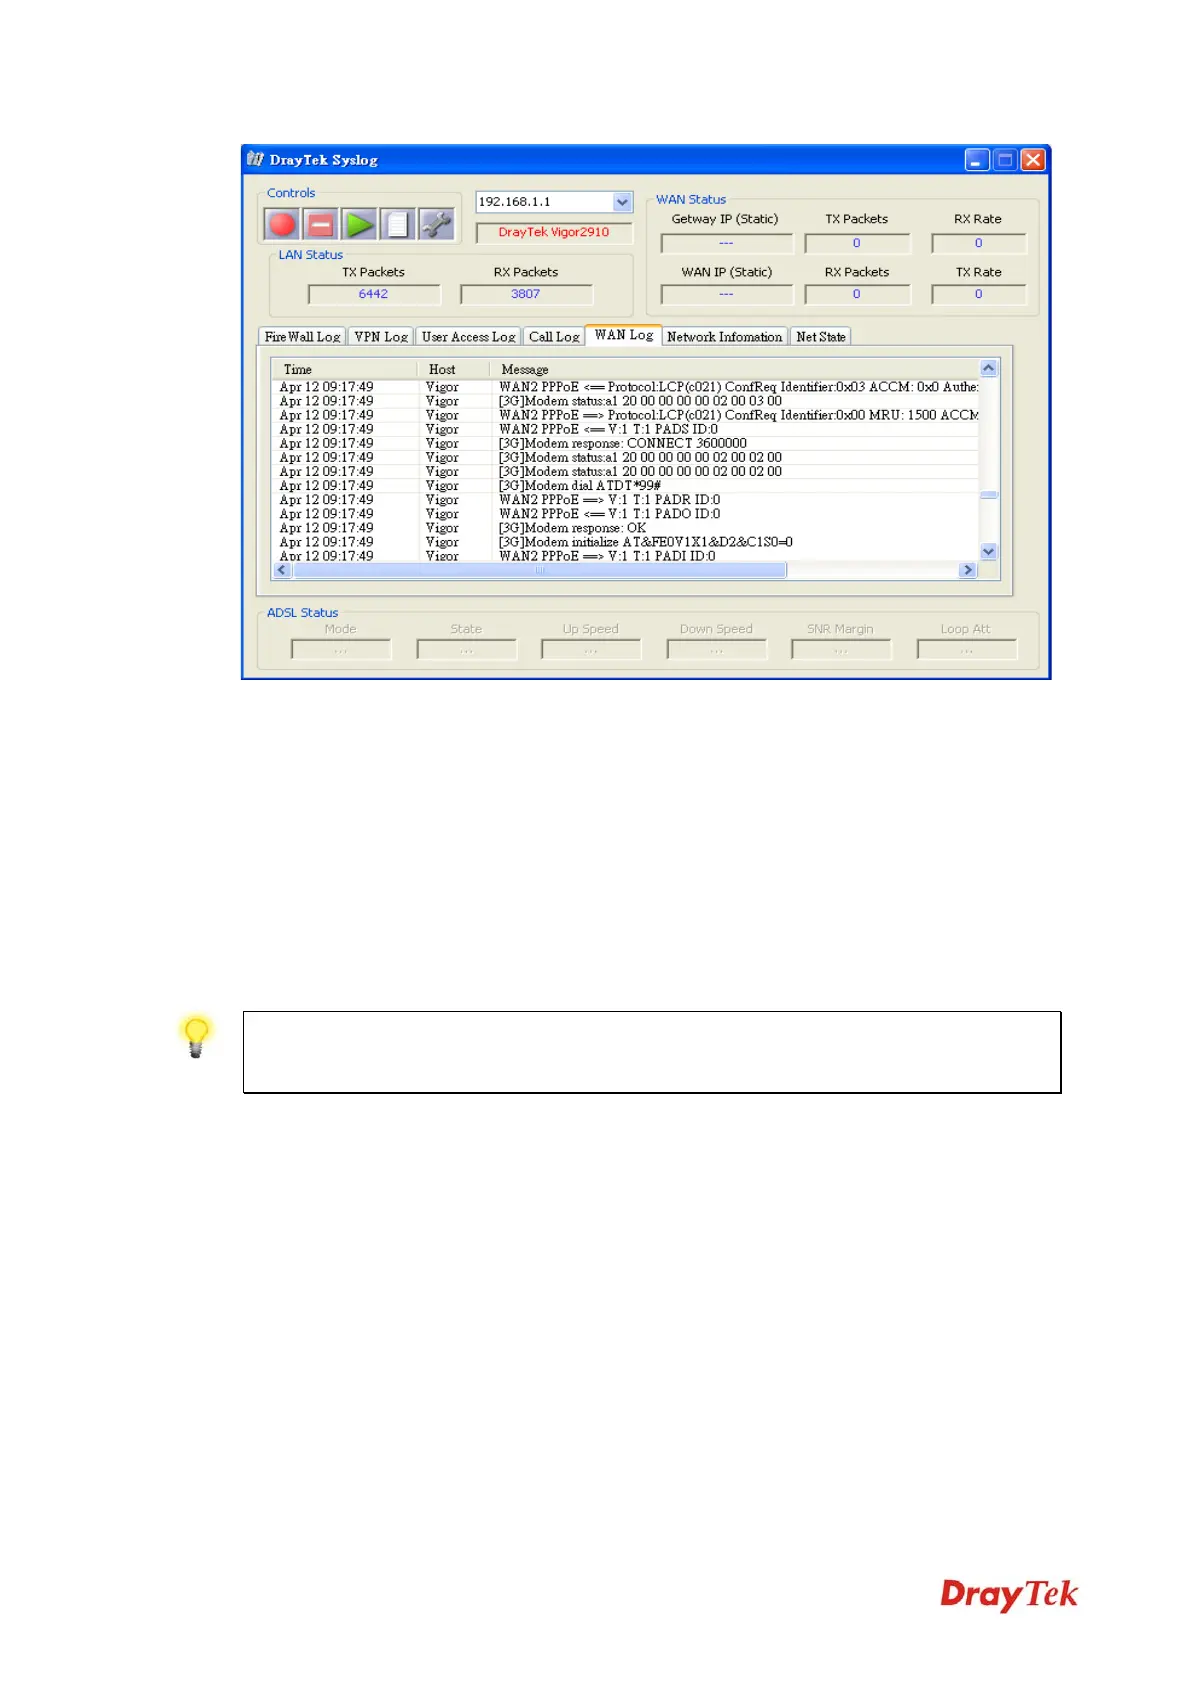The image size is (1190, 1684).
Task: Select the Modem dial ATDT*99# log row
Action: [x=625, y=485]
